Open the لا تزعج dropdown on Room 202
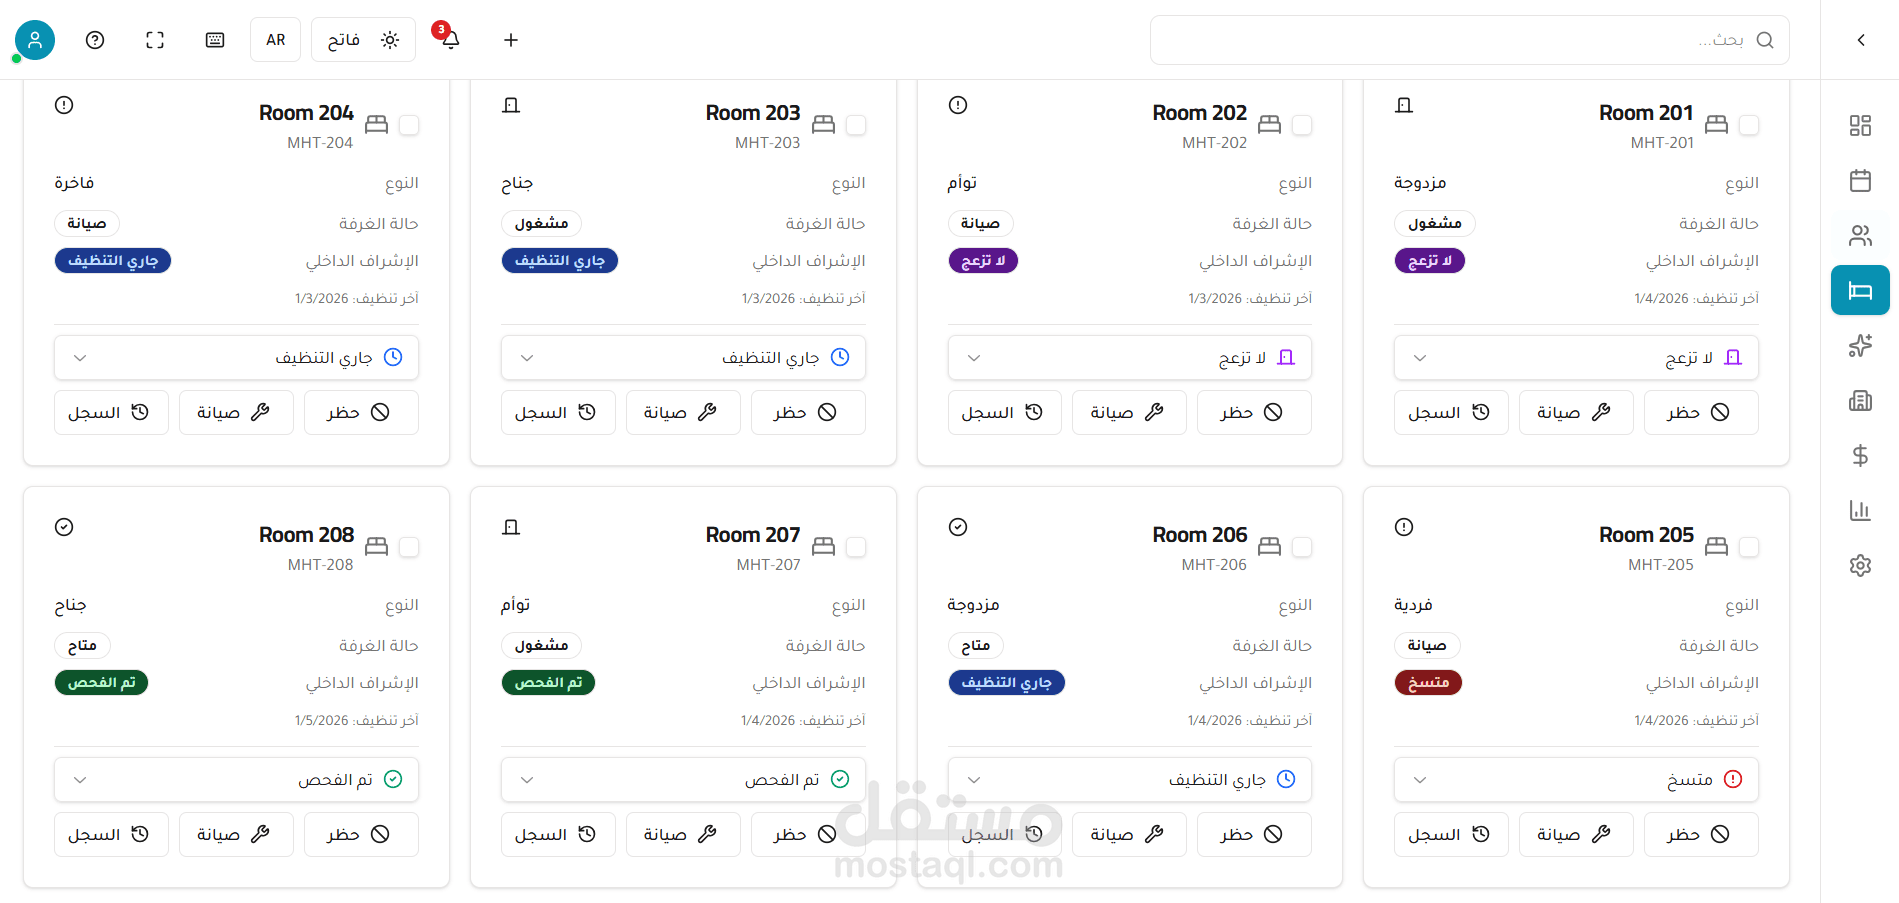1899x903 pixels. point(1129,357)
